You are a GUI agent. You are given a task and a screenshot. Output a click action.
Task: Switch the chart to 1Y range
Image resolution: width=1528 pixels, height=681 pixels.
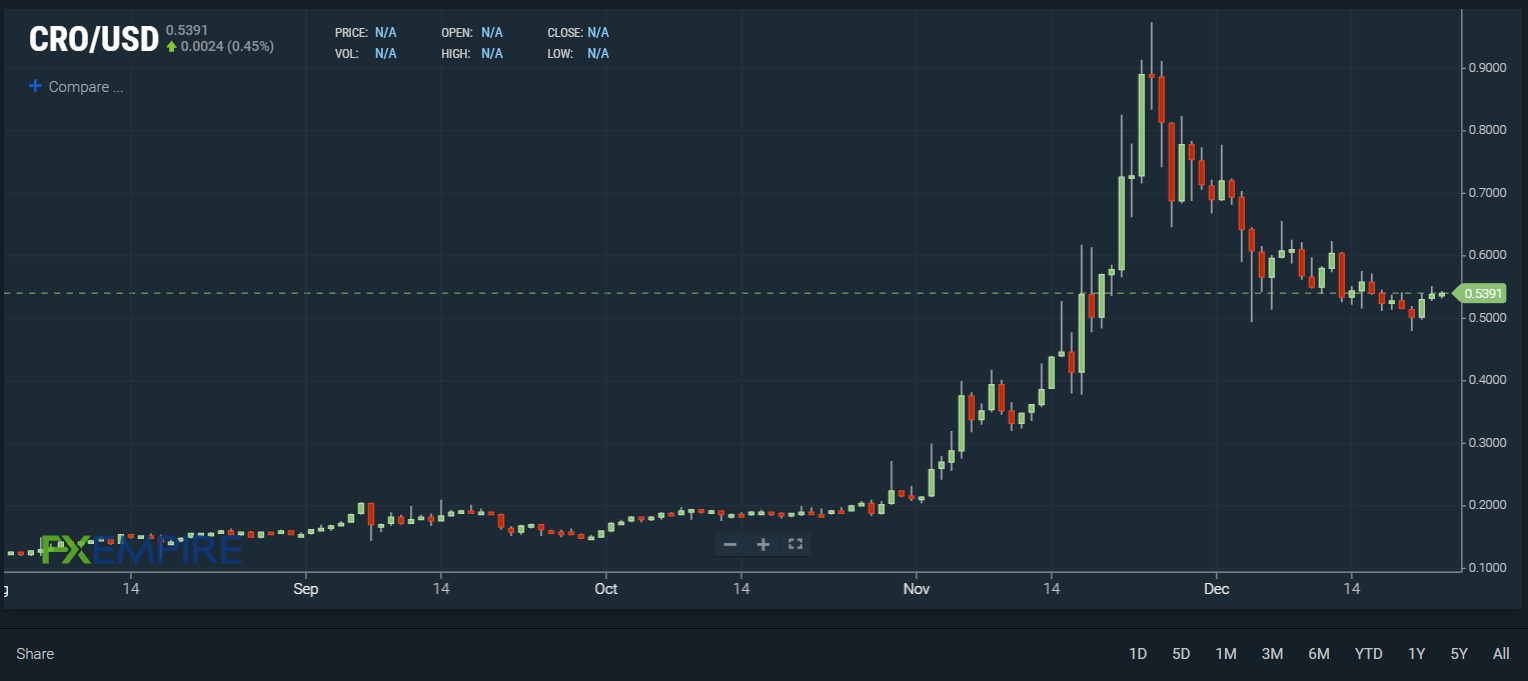coord(1416,654)
